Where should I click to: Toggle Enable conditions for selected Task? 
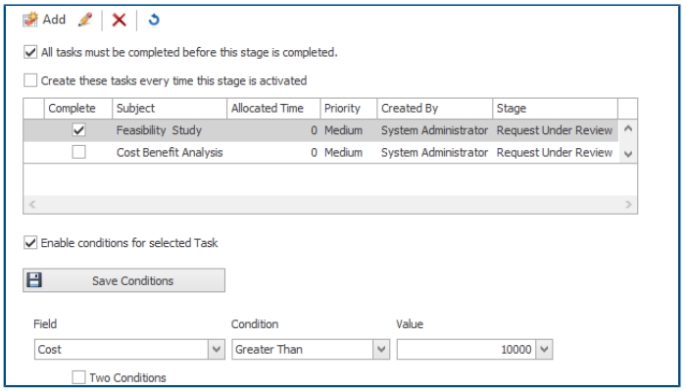click(30, 243)
